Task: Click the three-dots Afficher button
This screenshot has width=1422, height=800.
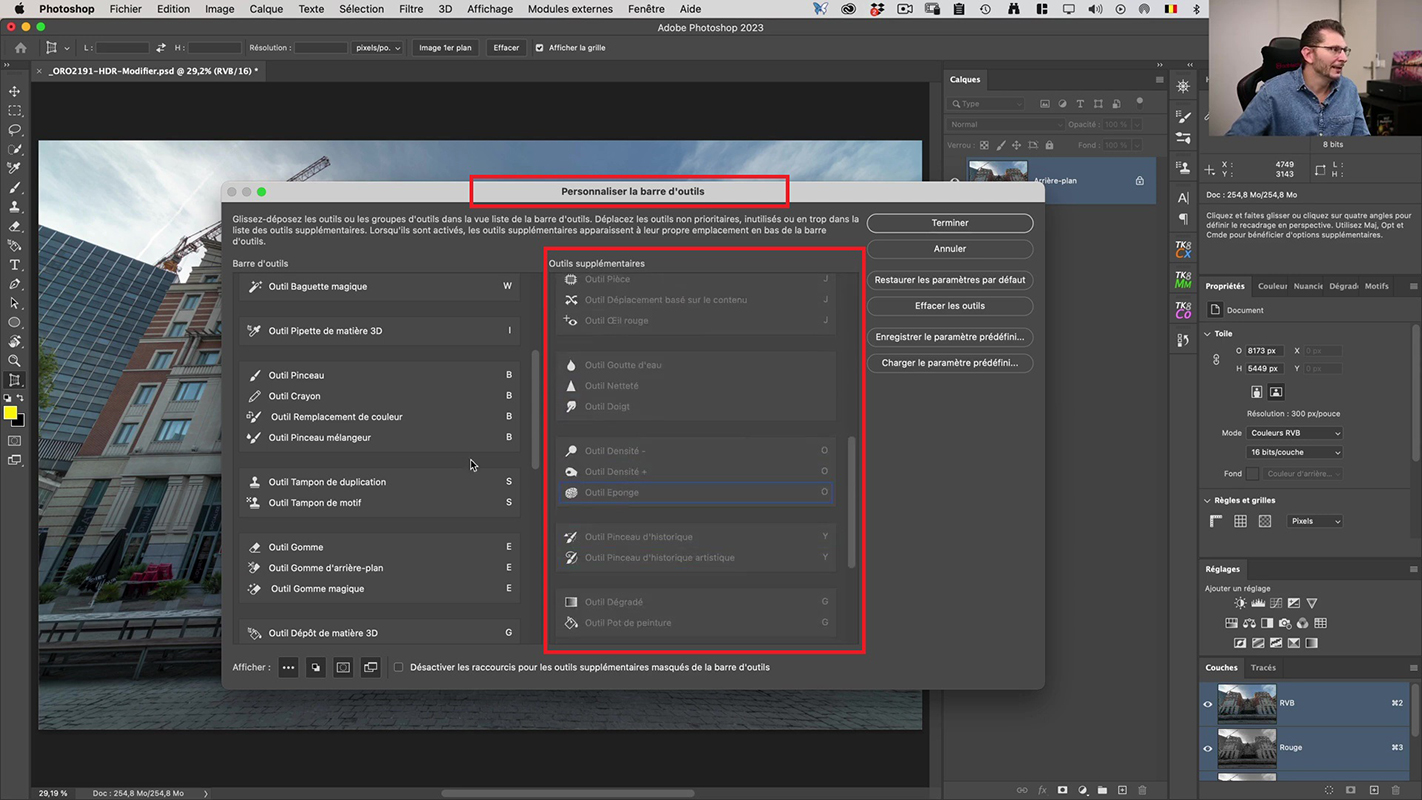Action: 288,668
